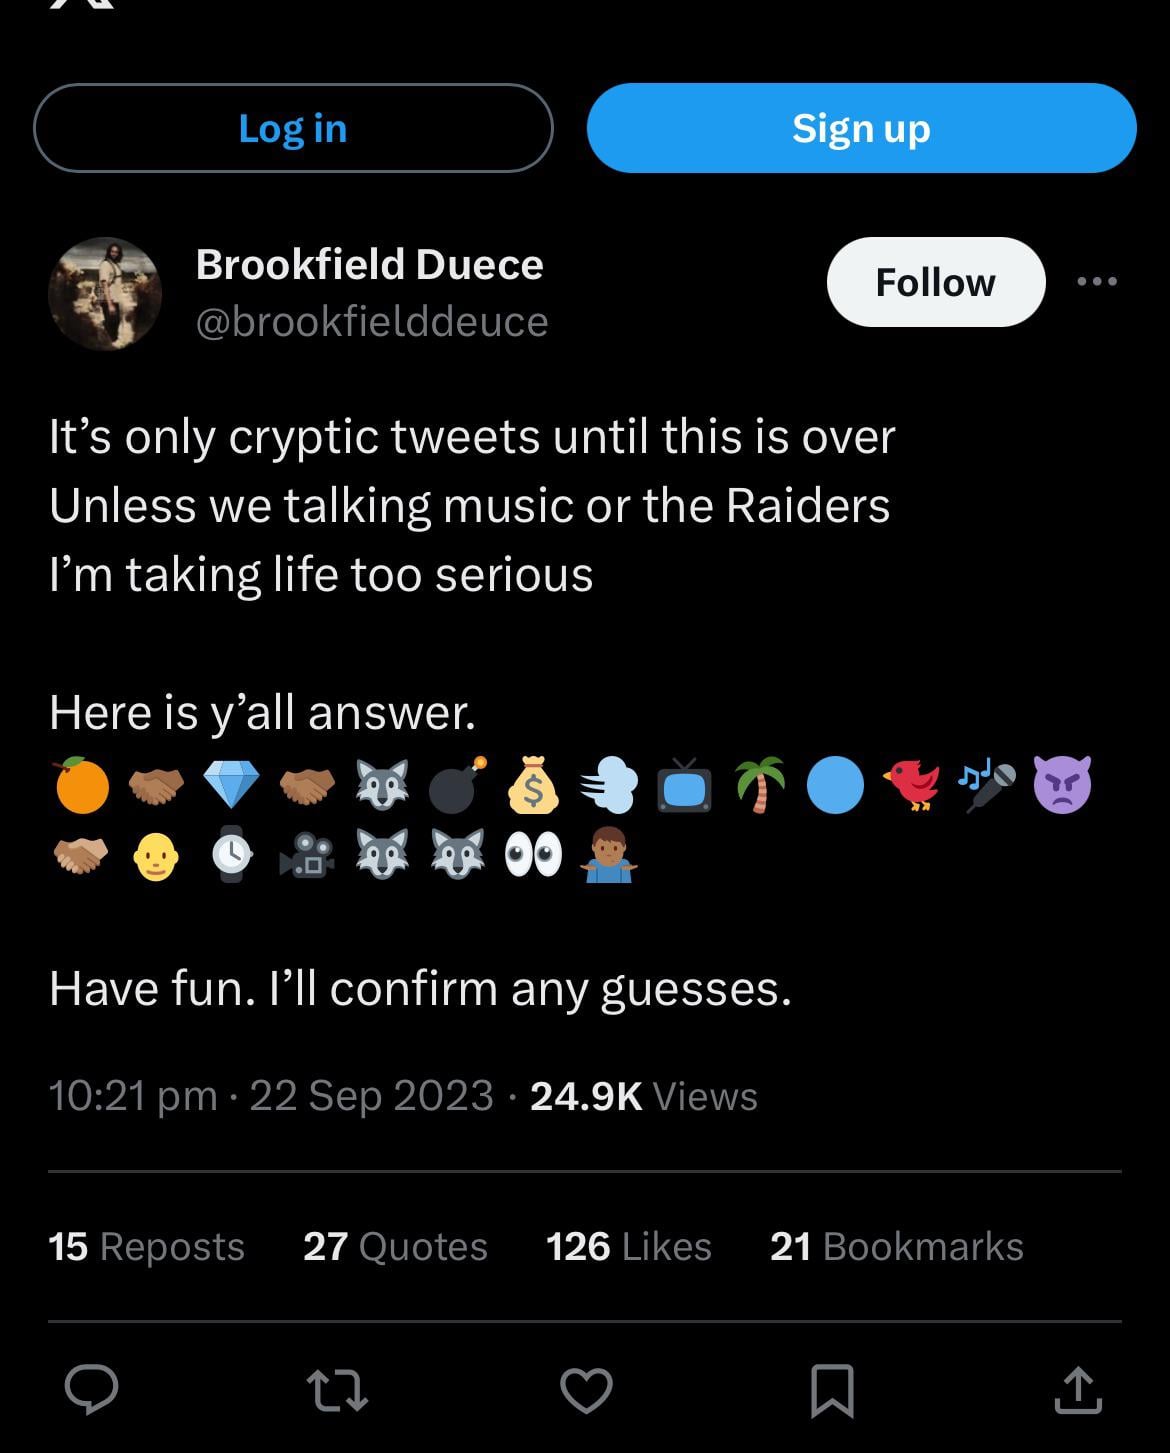Viewport: 1170px width, 1453px height.
Task: Tap the repost arrows icon
Action: point(337,1390)
